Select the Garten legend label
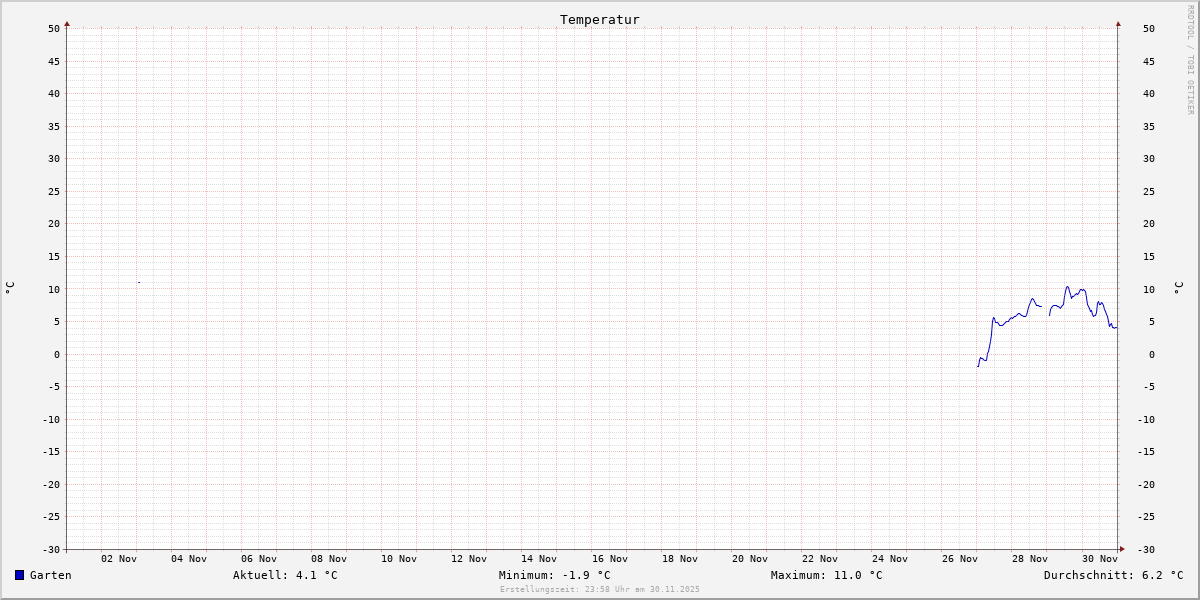Viewport: 1200px width, 600px height. click(x=50, y=575)
